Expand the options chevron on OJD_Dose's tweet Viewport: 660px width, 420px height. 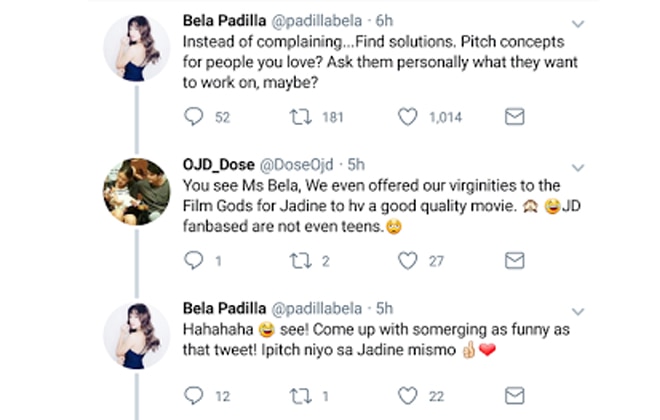tap(578, 168)
